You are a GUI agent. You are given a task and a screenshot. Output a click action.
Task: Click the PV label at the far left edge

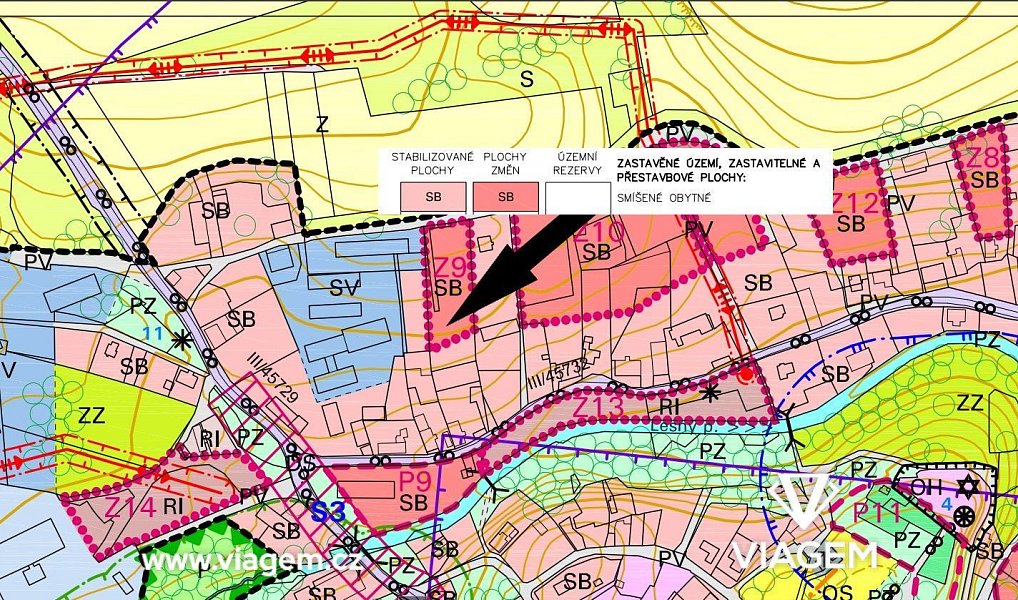(38, 262)
